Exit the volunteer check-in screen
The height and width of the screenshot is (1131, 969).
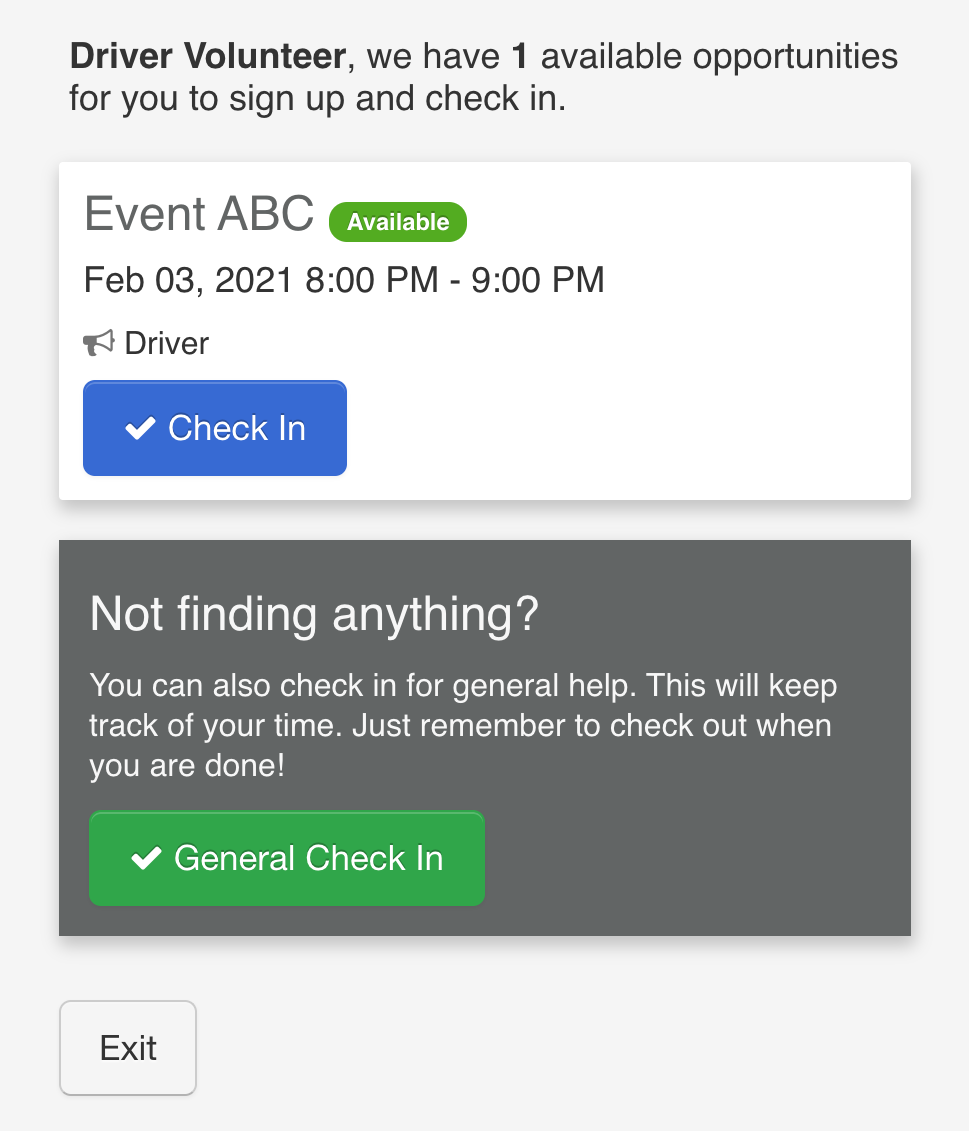pyautogui.click(x=128, y=1047)
